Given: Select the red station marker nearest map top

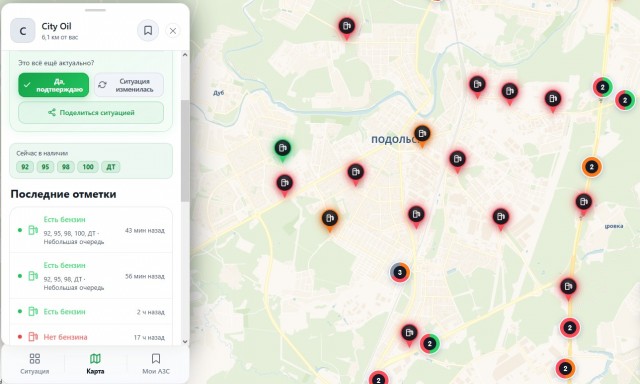Looking at the screenshot, I should (x=347, y=28).
